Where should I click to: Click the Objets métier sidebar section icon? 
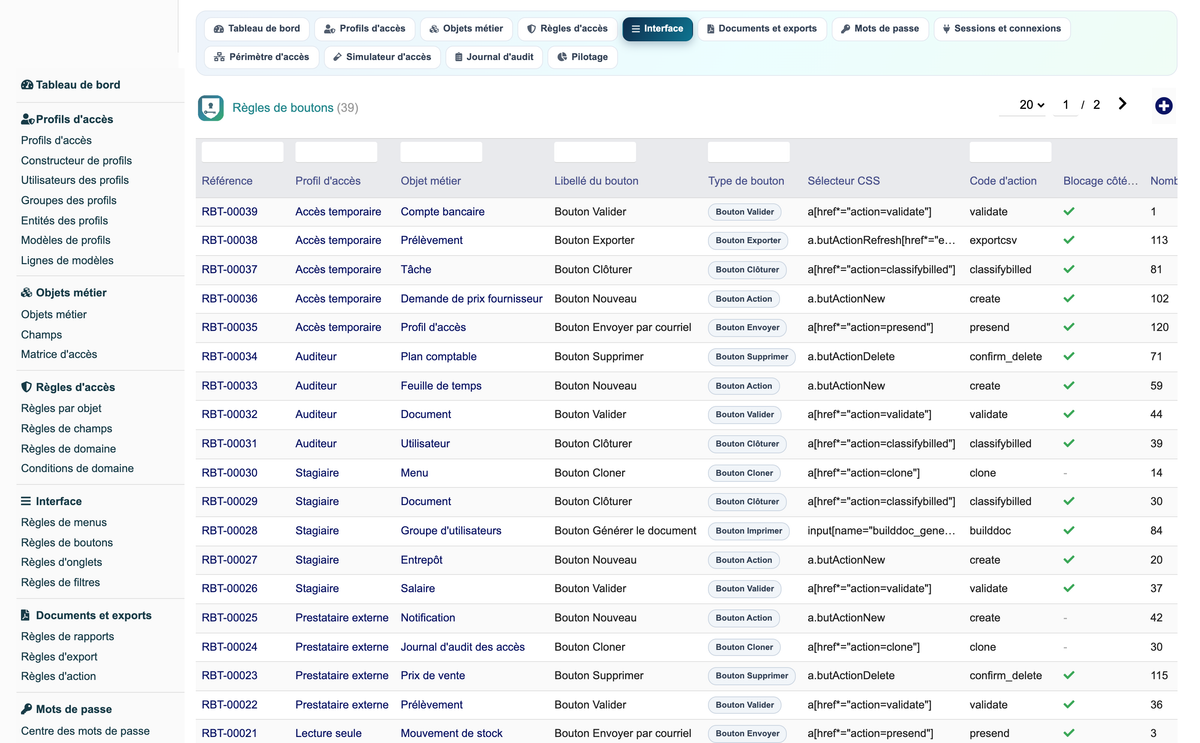coord(27,293)
